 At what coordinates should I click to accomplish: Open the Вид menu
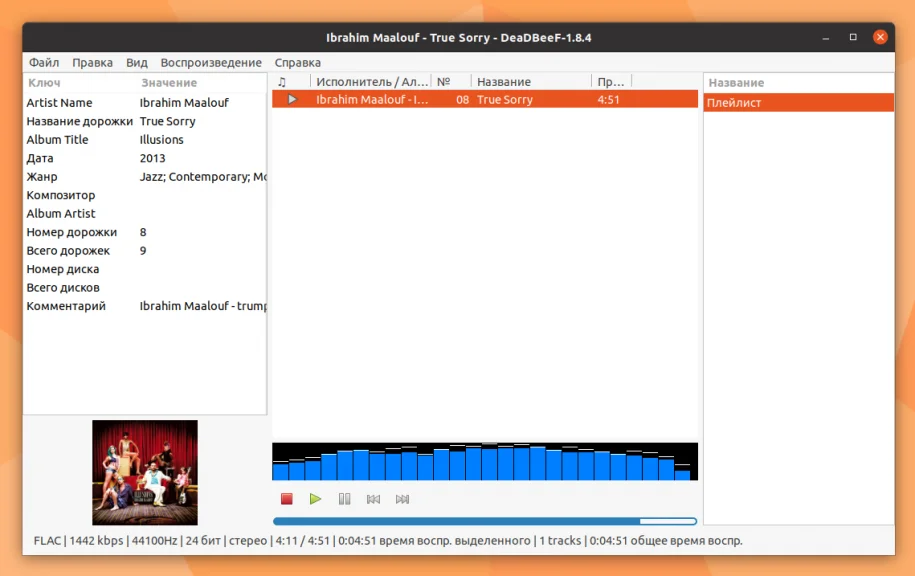pos(137,62)
